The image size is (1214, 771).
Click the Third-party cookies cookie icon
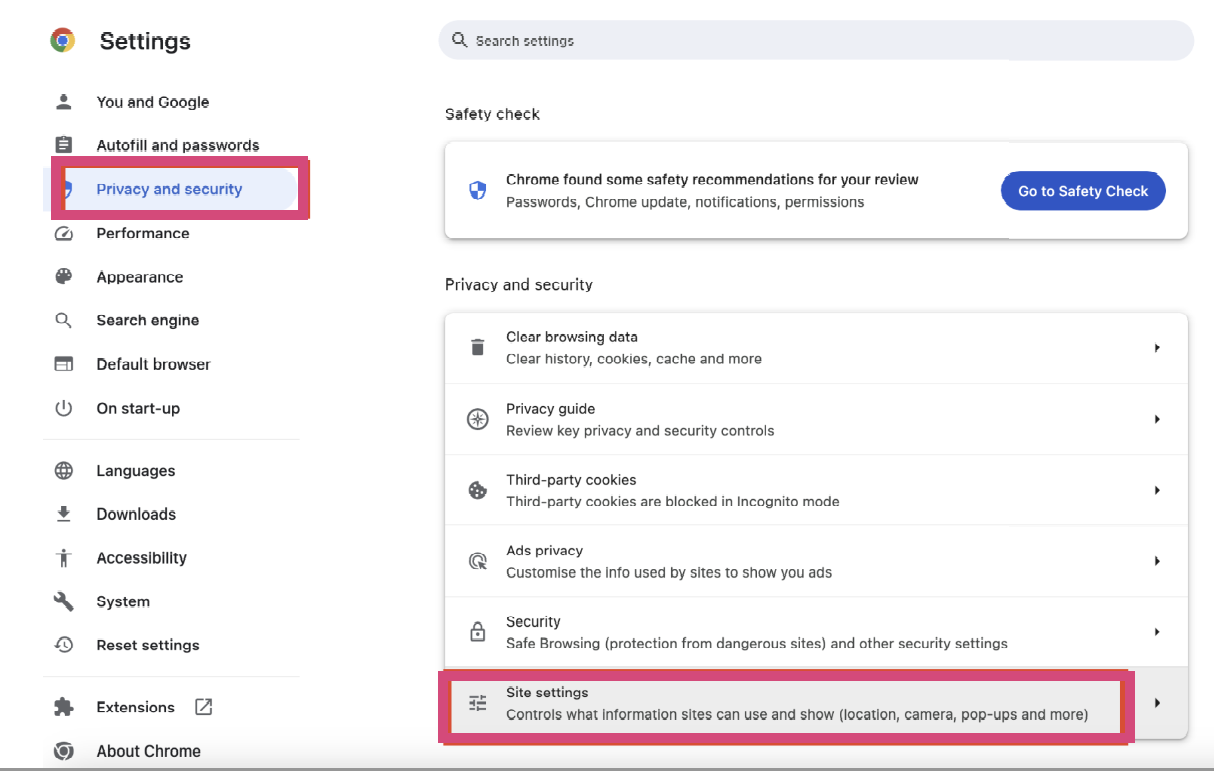478,490
